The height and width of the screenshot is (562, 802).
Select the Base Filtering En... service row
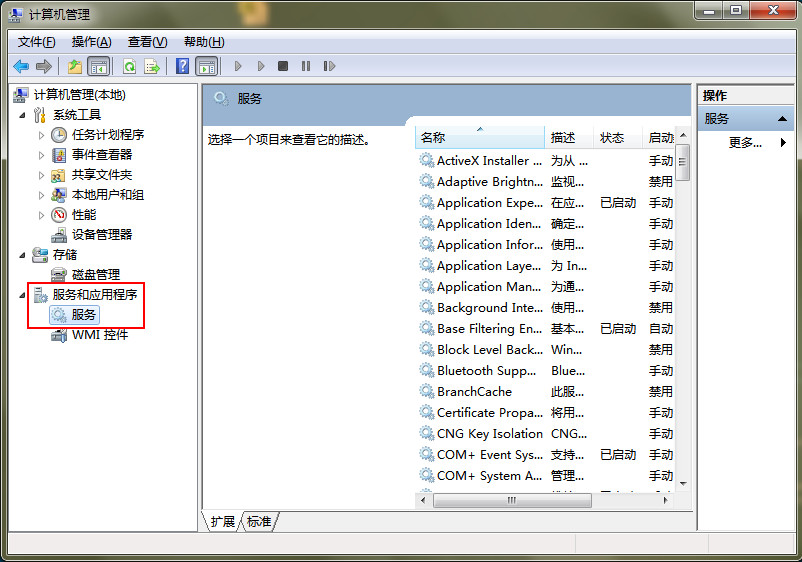click(x=545, y=329)
